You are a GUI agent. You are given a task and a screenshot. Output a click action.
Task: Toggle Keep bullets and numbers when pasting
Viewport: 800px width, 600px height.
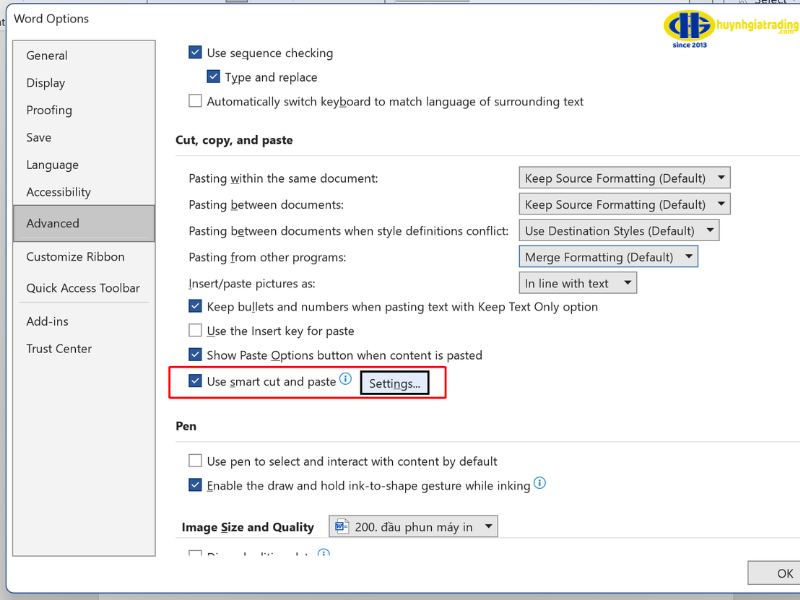click(x=195, y=306)
